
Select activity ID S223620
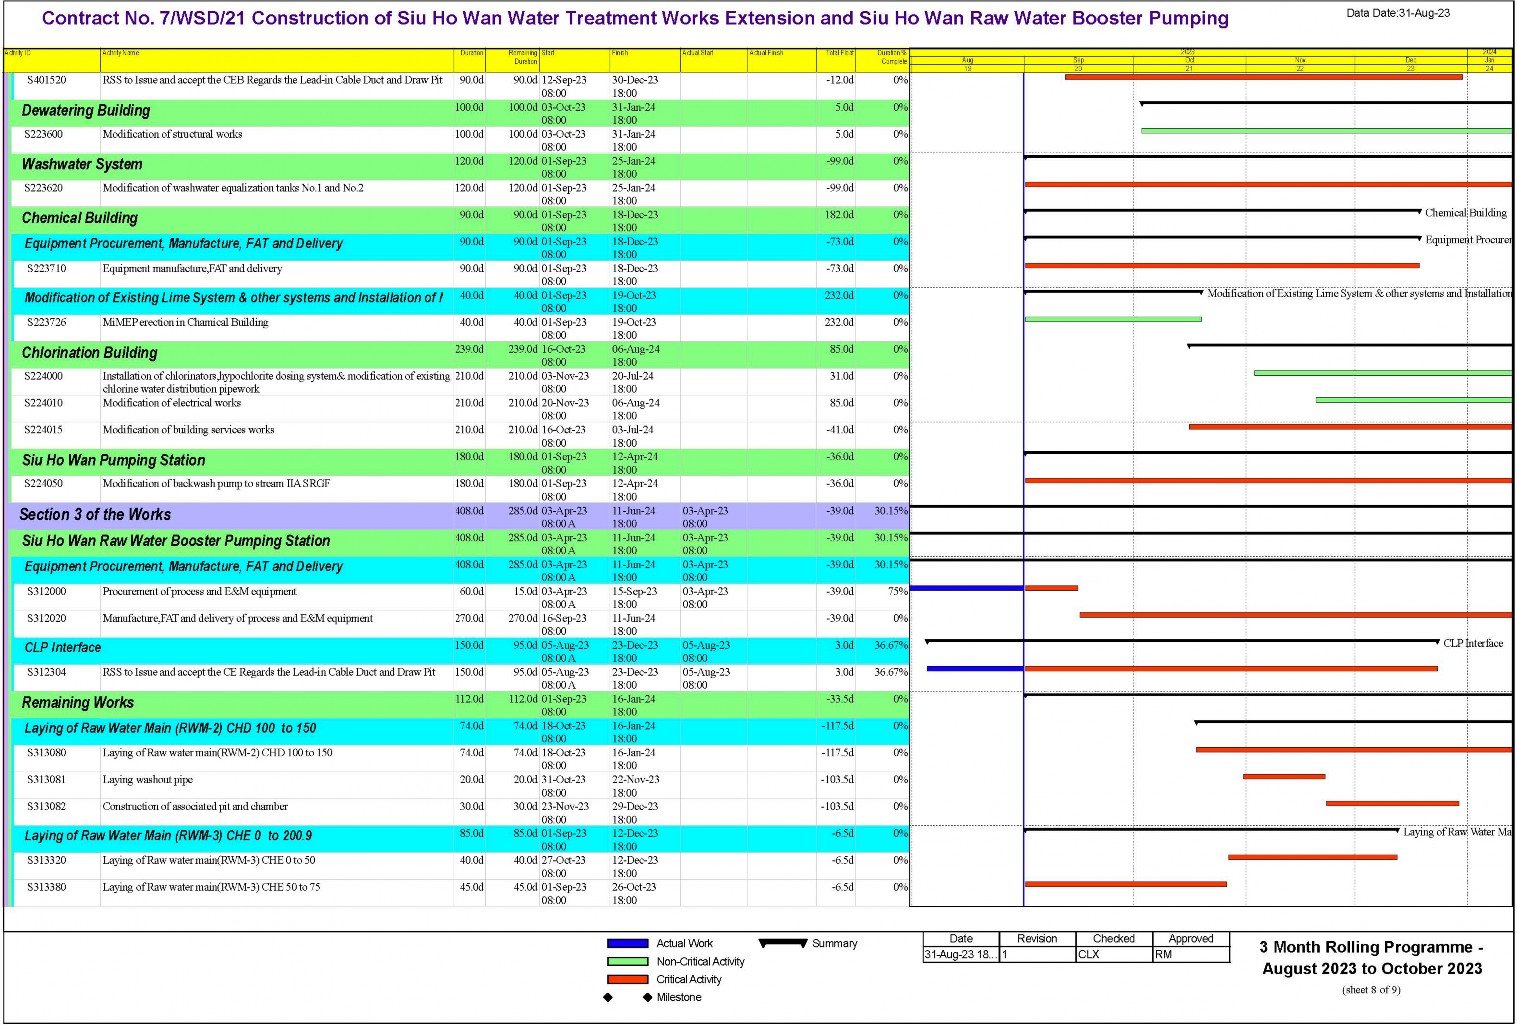point(44,188)
